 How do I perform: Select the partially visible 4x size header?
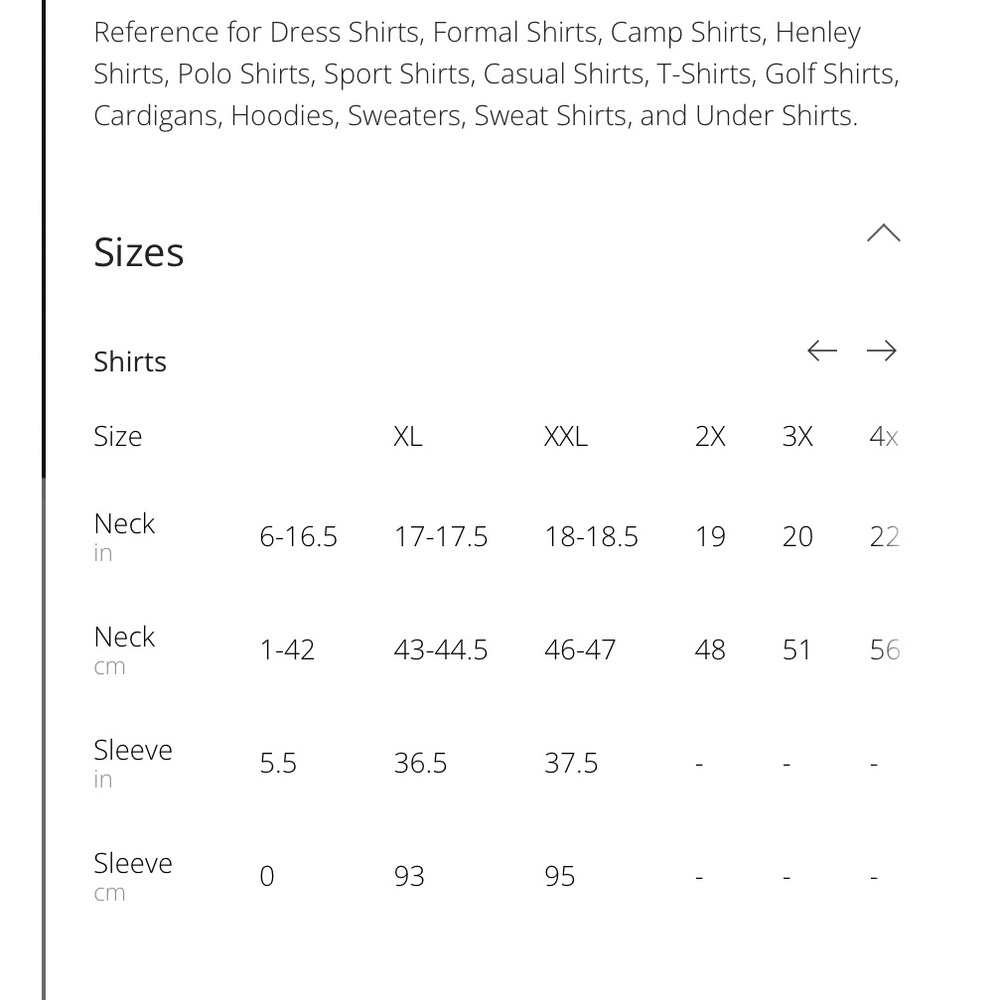click(x=884, y=437)
